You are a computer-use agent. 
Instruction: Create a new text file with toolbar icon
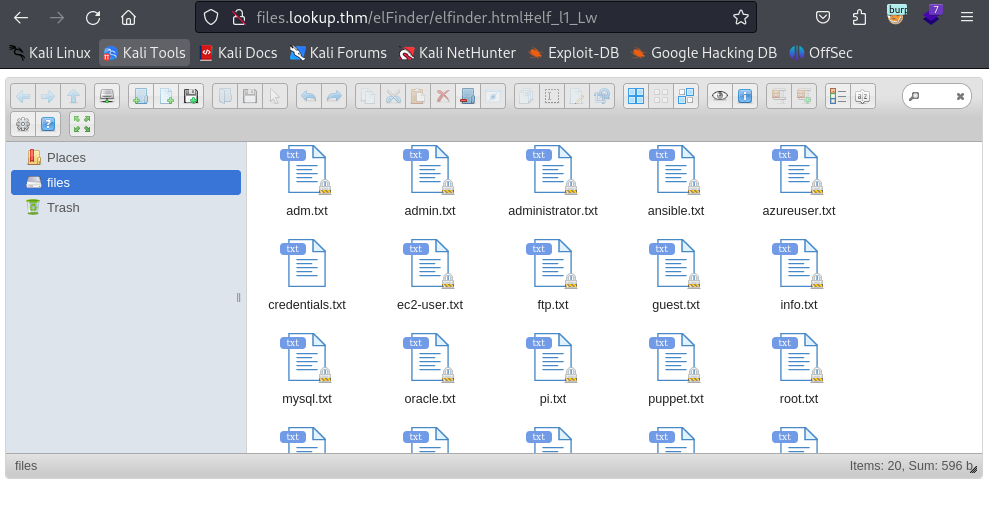(x=166, y=96)
